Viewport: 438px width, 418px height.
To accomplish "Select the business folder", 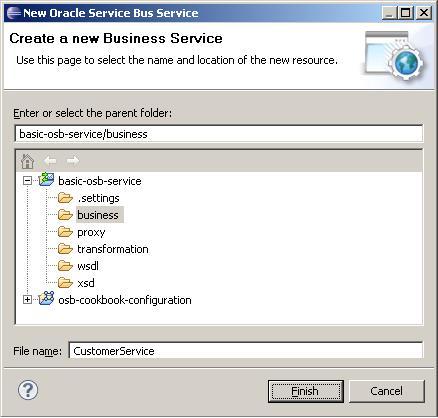I will click(x=98, y=215).
